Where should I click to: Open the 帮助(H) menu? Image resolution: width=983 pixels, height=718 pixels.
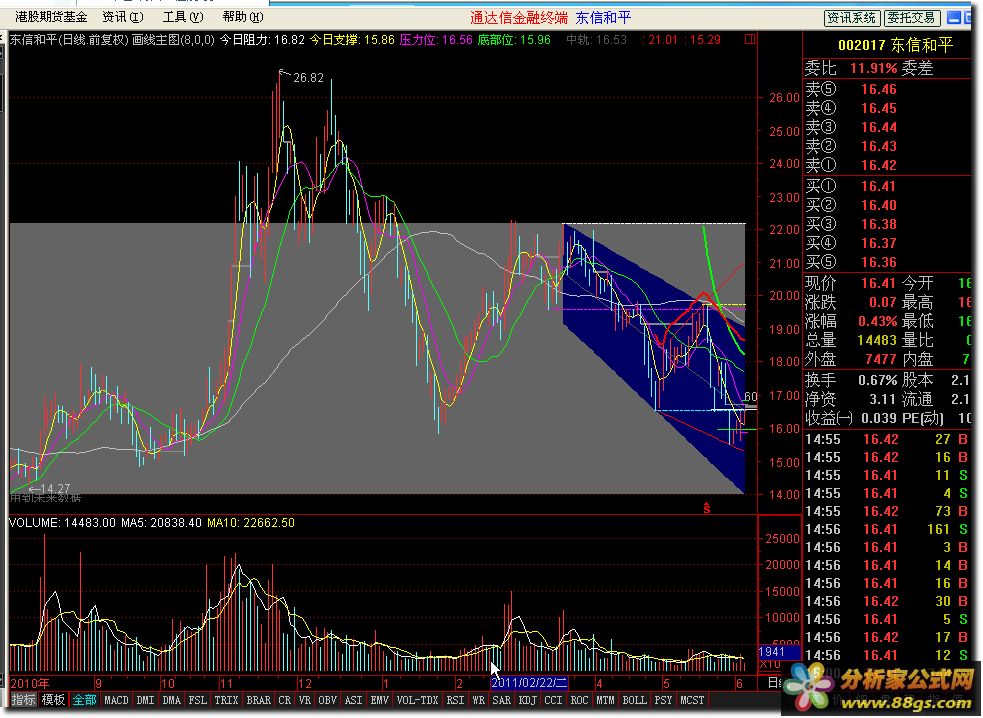coord(243,17)
